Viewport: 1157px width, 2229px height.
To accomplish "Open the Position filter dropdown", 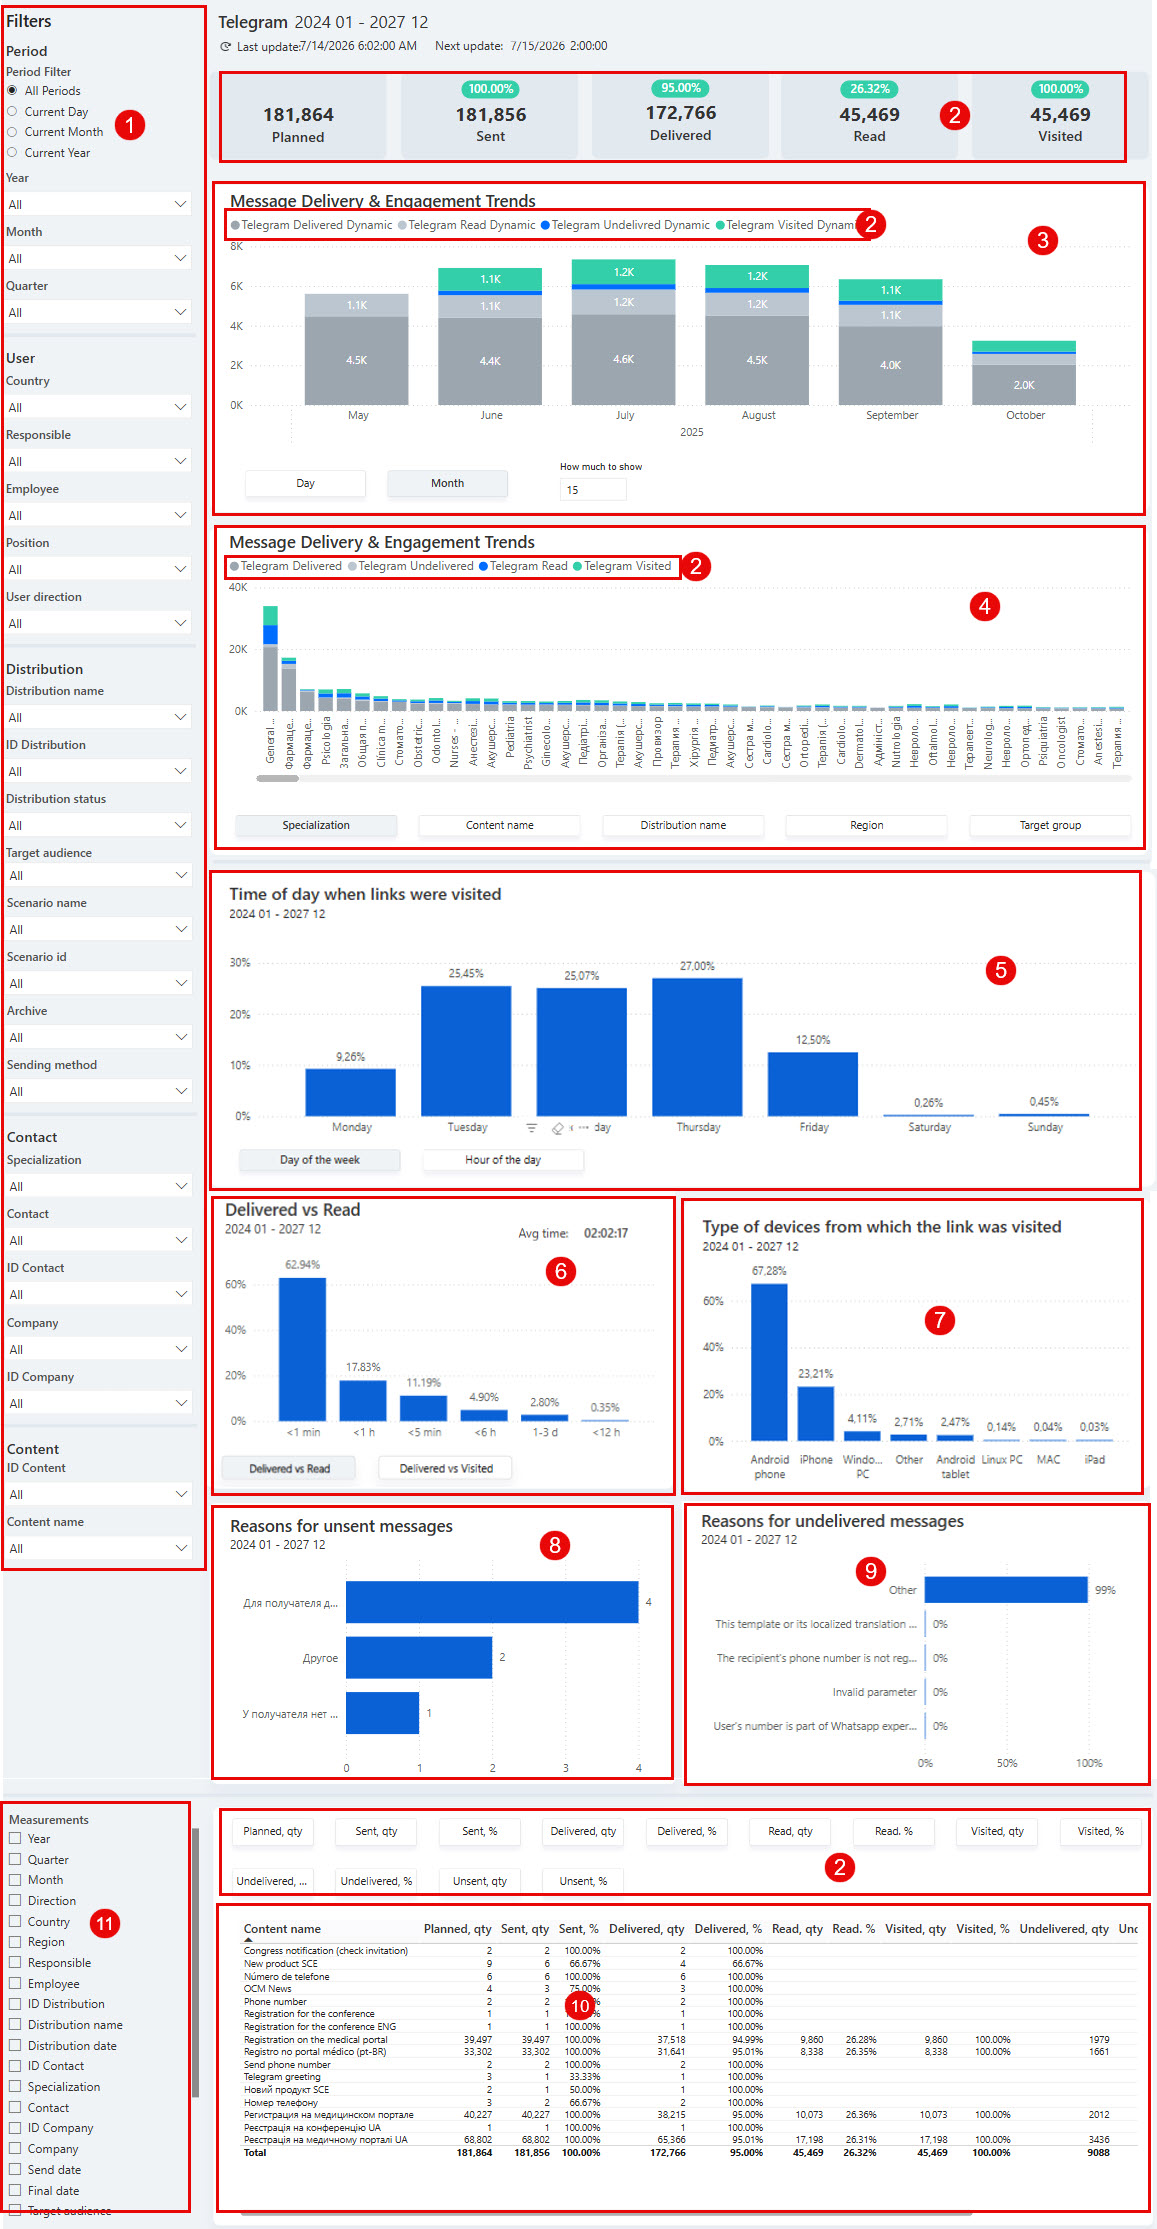I will (x=98, y=569).
